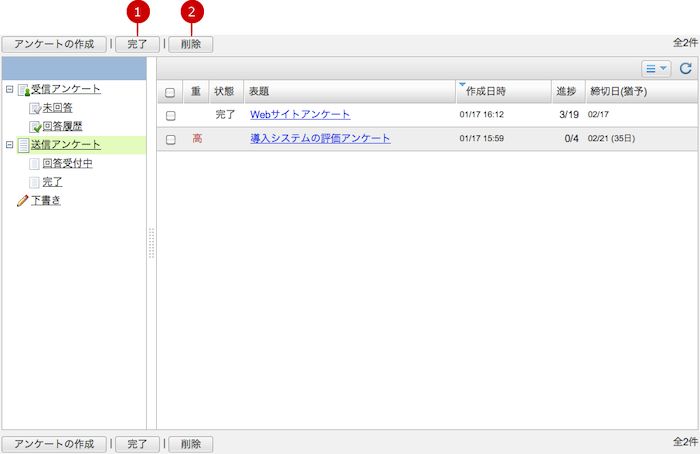Click 完了 status cell of Webサイトアンケート
Screen dimensions: 700x454
[225, 114]
